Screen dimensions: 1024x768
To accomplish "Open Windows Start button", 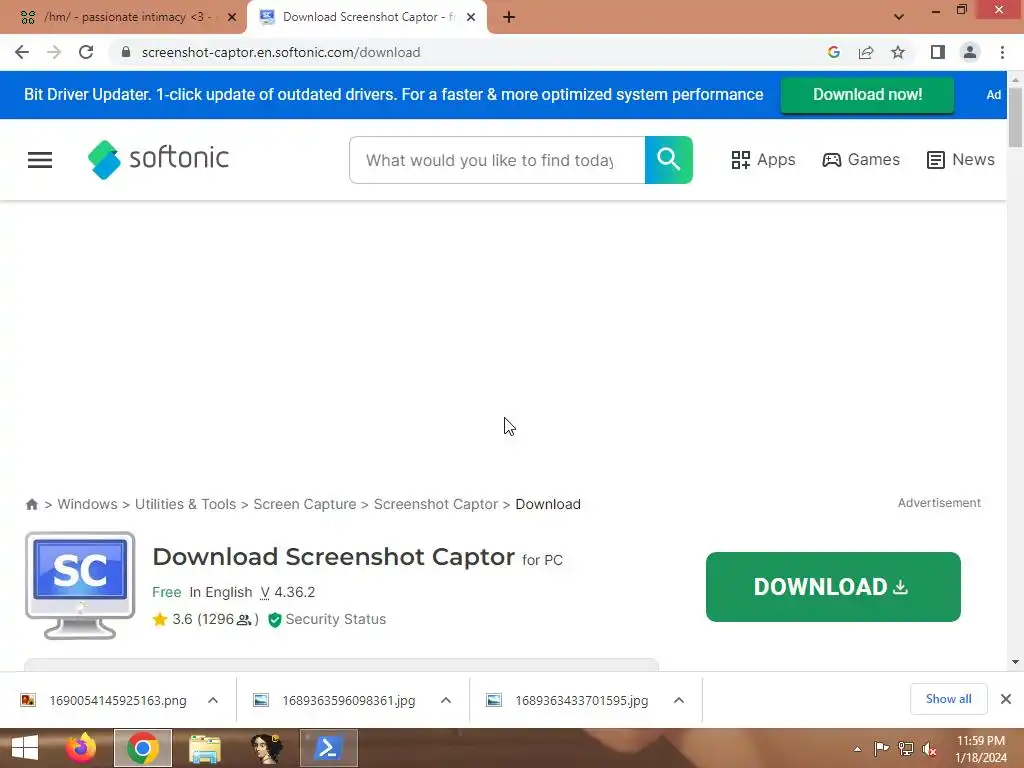I will pyautogui.click(x=25, y=748).
